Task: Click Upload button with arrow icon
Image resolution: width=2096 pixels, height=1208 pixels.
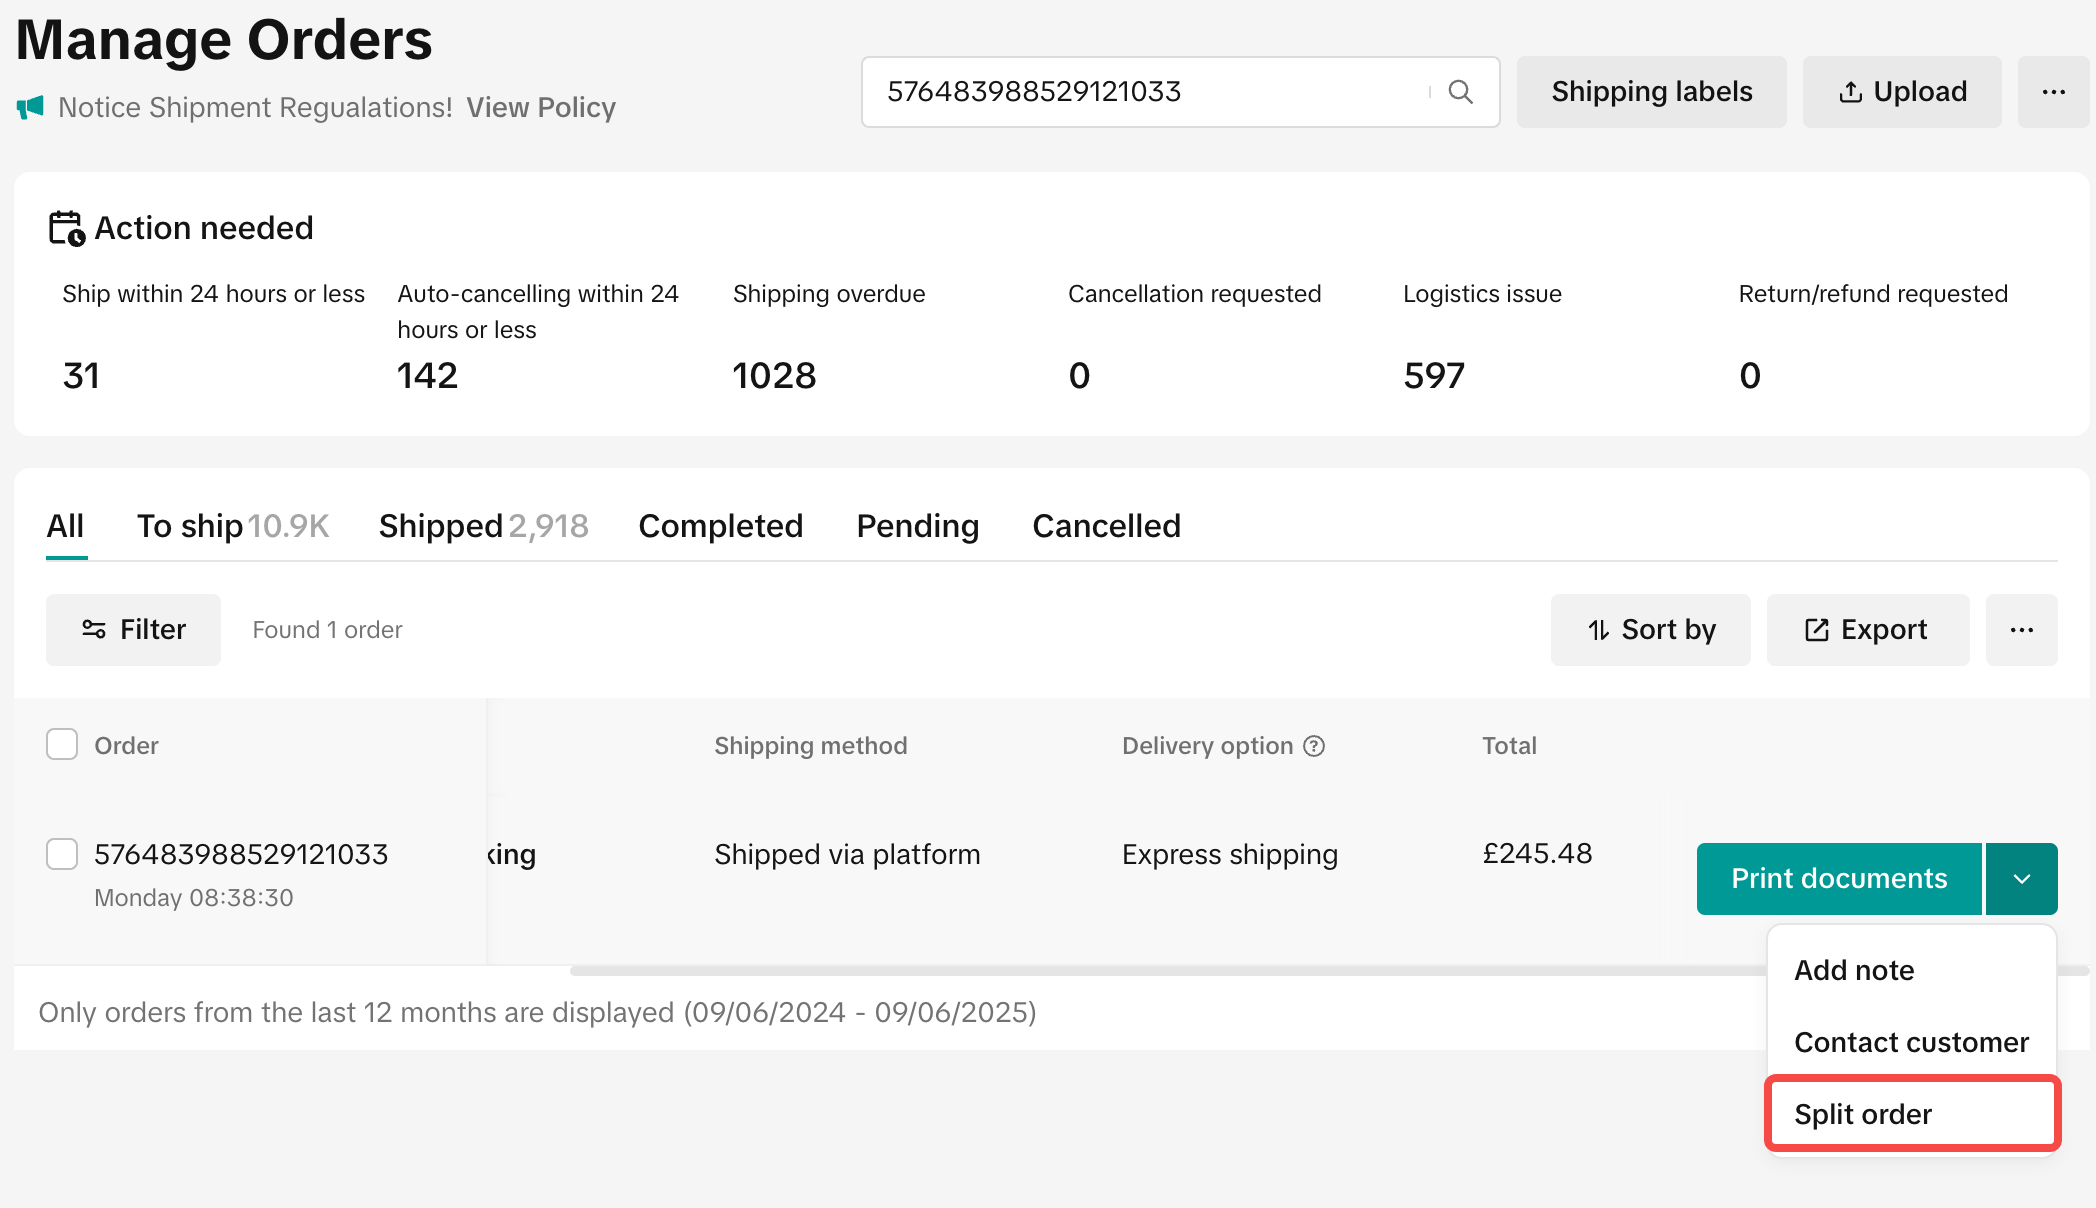Action: (x=1902, y=92)
